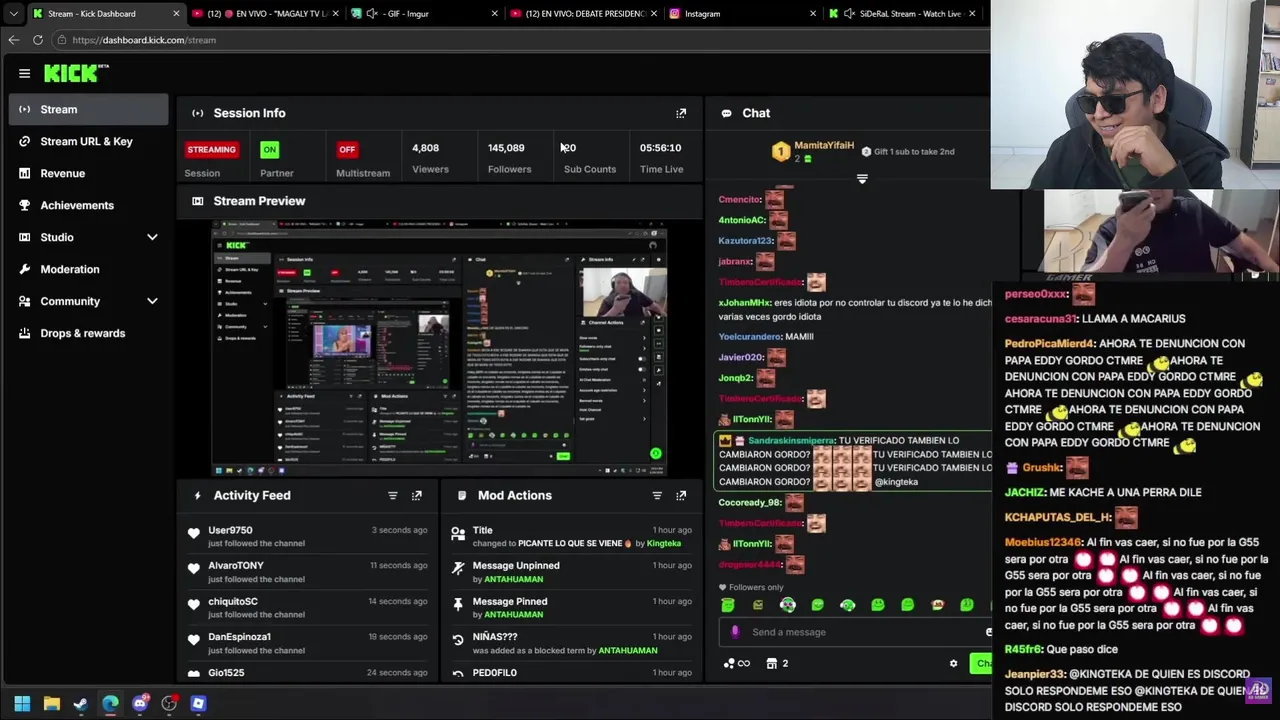Collapse the chat leaderboard chevron
This screenshot has height=720, width=1280.
click(862, 179)
